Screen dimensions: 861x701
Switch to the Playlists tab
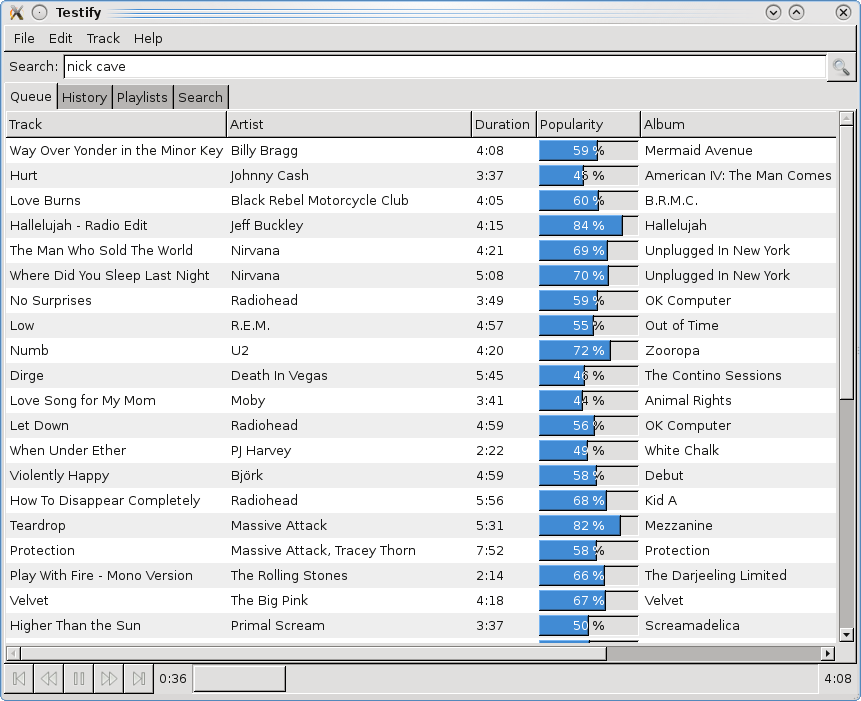[x=142, y=97]
